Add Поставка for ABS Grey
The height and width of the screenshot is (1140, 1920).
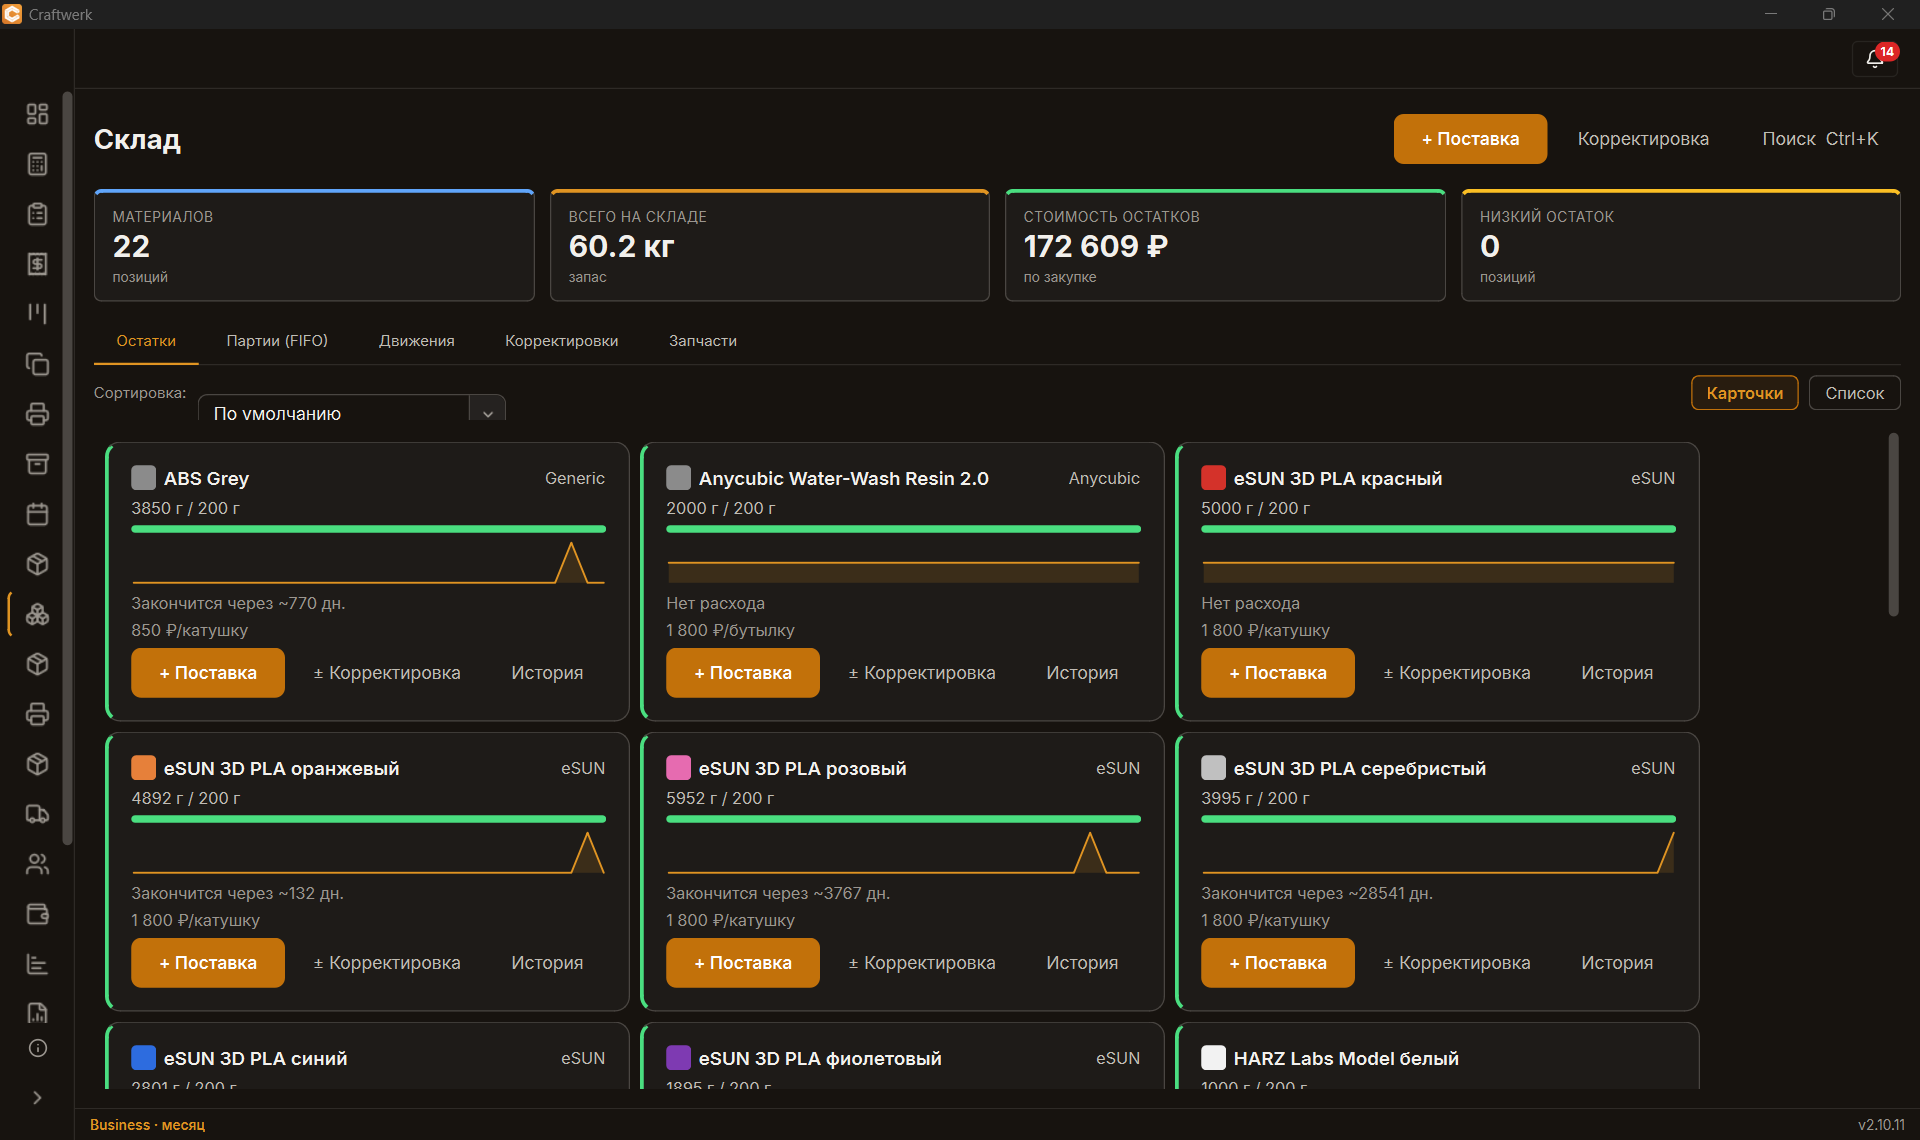(208, 673)
